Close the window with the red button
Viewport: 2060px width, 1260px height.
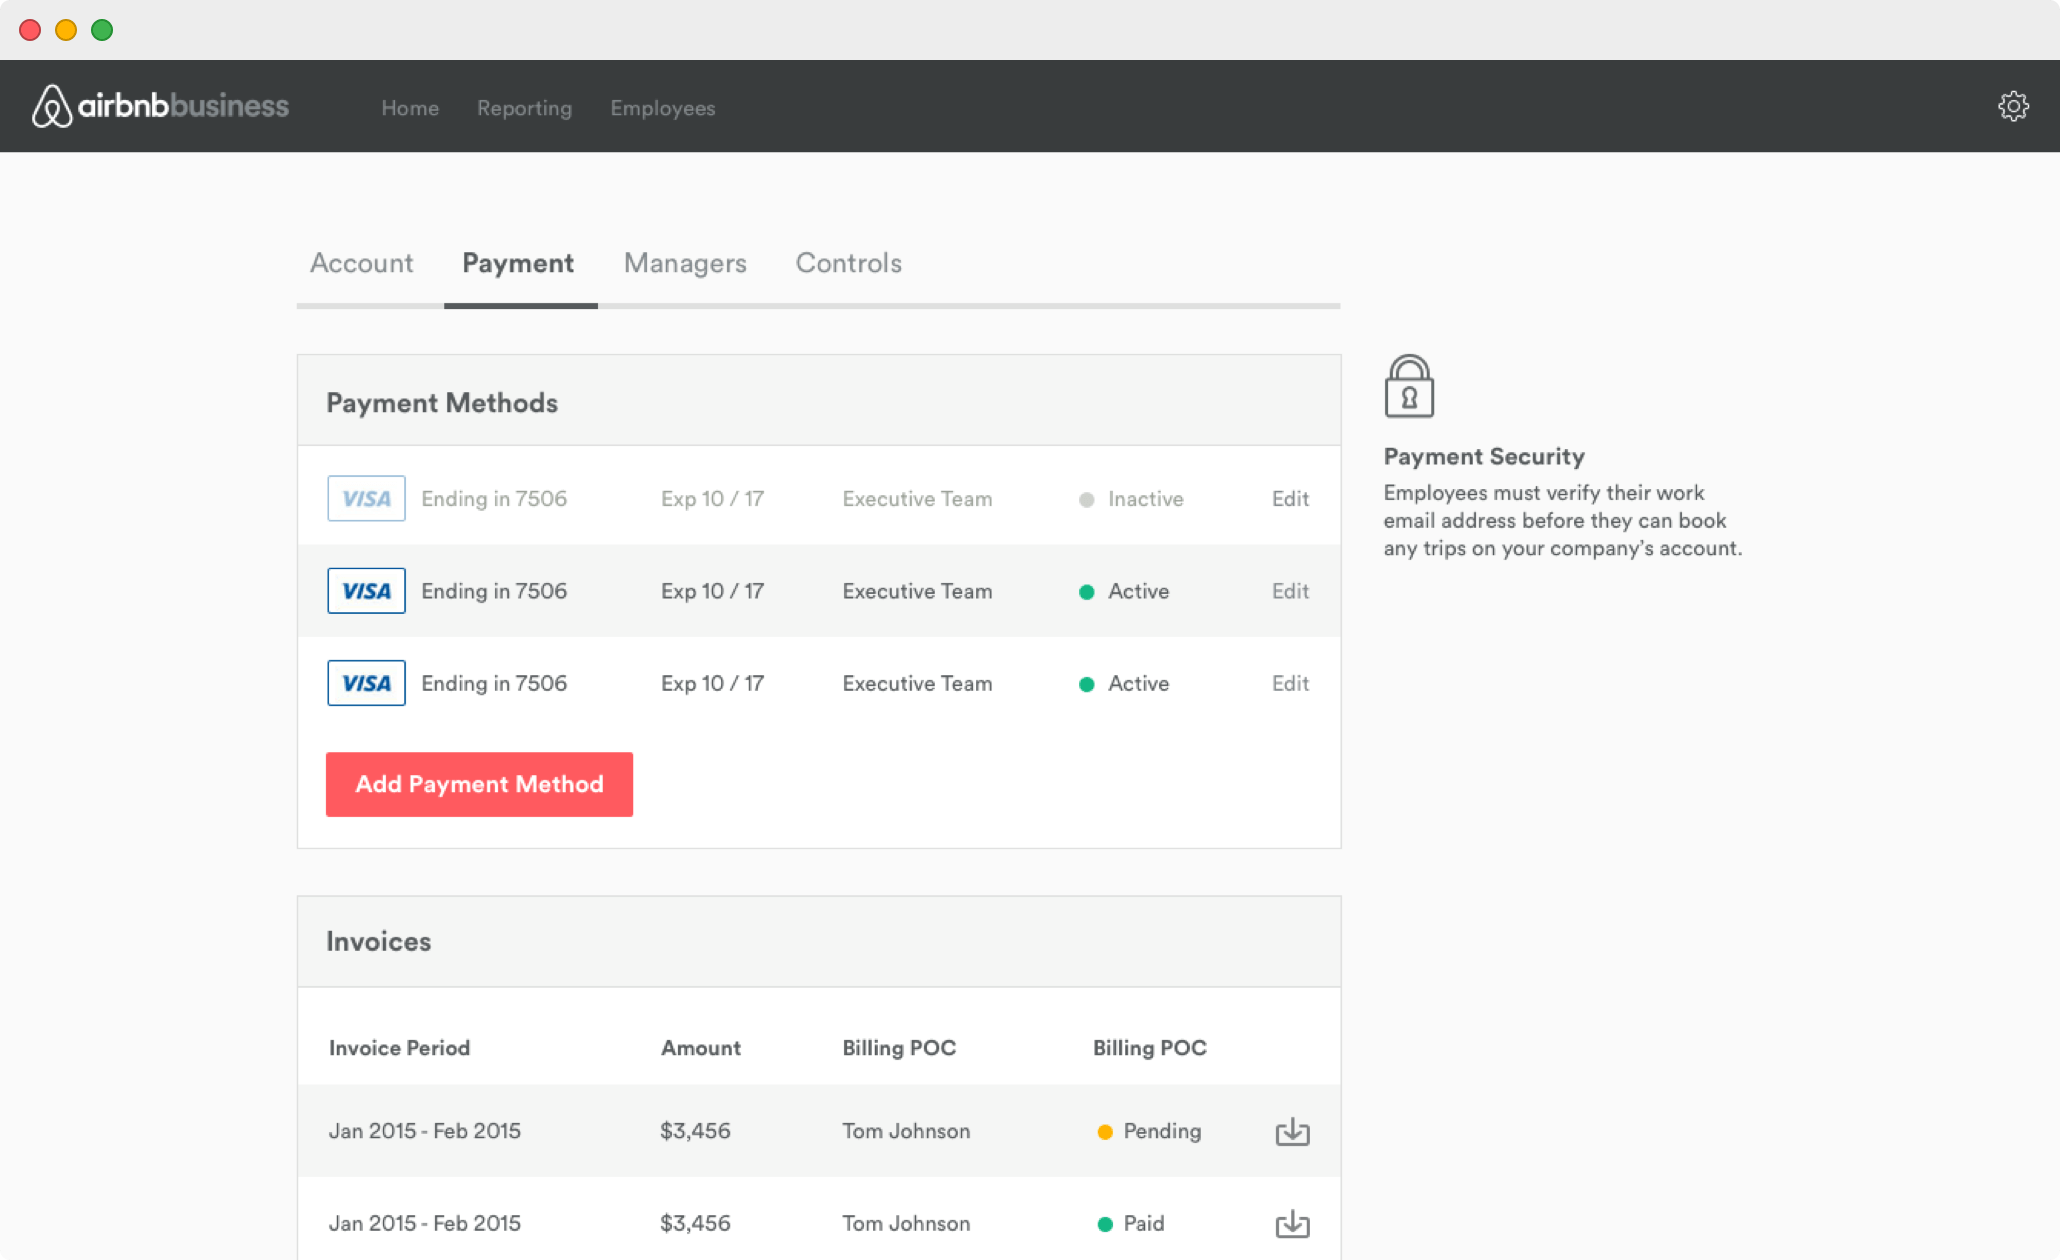tap(30, 30)
